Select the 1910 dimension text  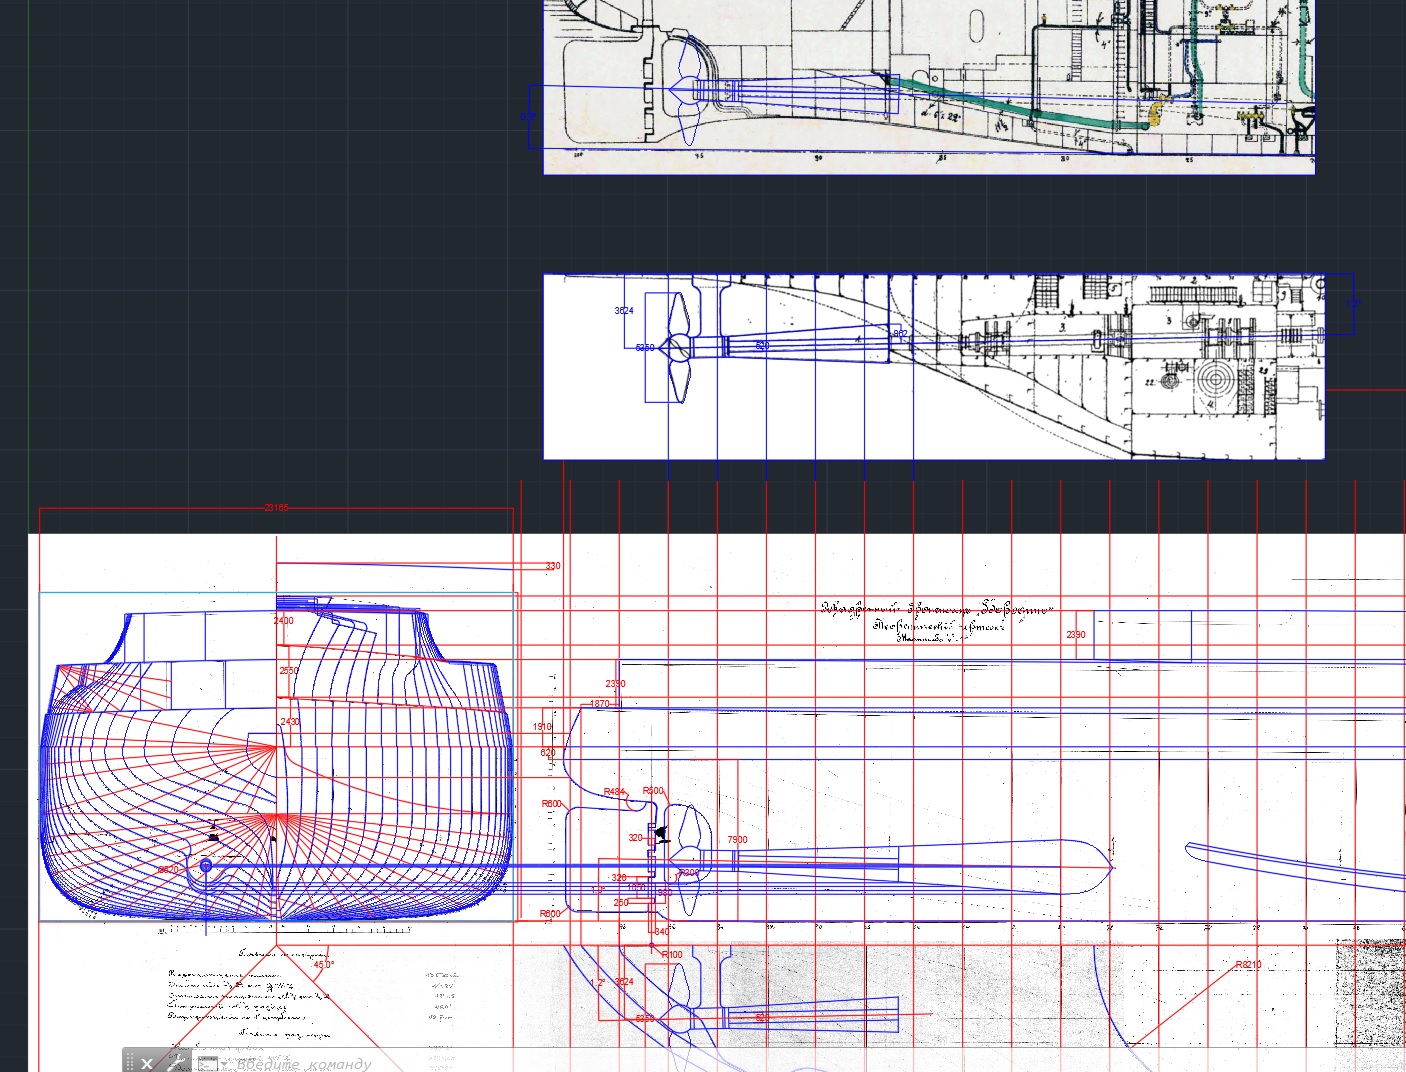[542, 727]
